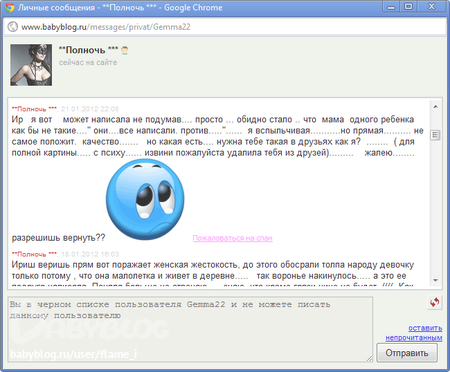
Task: Click the scrollbar up arrow in messages
Action: tap(435, 107)
